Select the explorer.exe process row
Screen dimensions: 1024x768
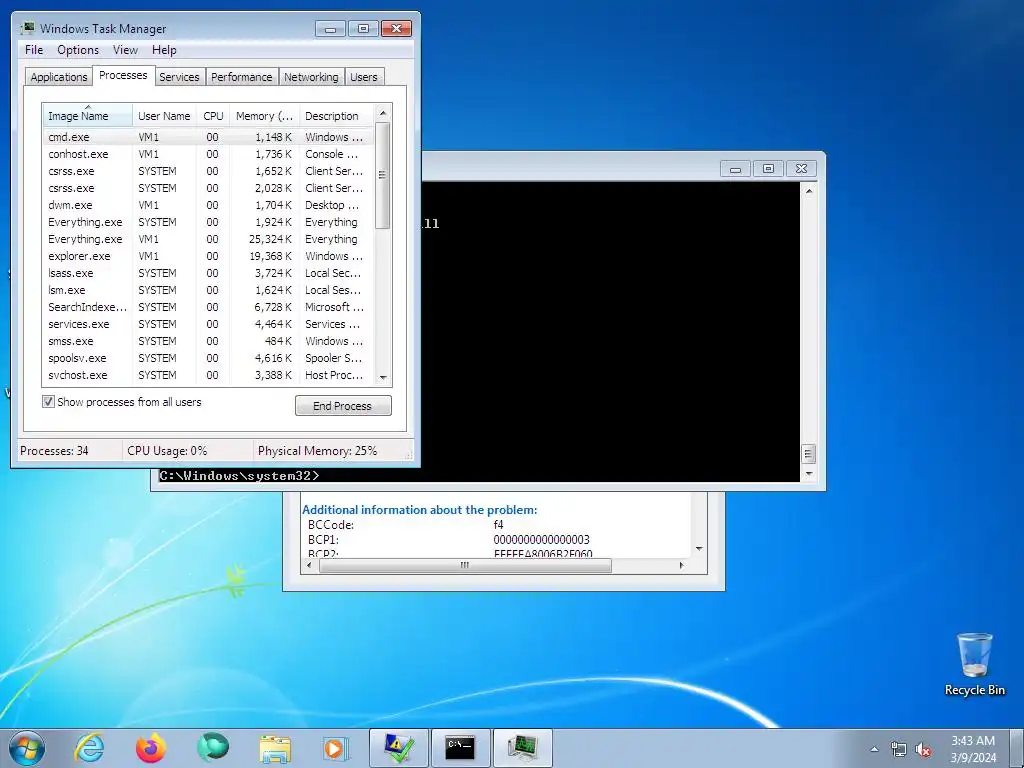pos(209,256)
